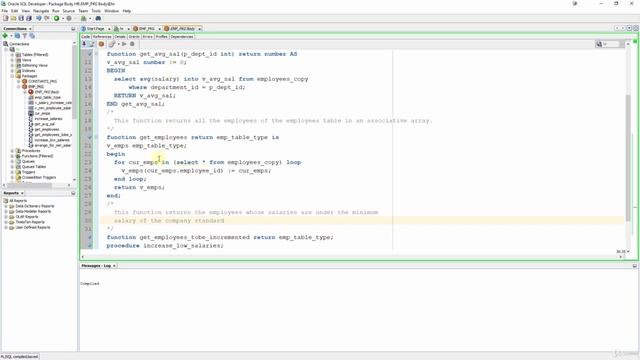The image size is (640, 360).
Task: Open the Compile dropdown arrow in editor toolbar
Action: coord(118,44)
